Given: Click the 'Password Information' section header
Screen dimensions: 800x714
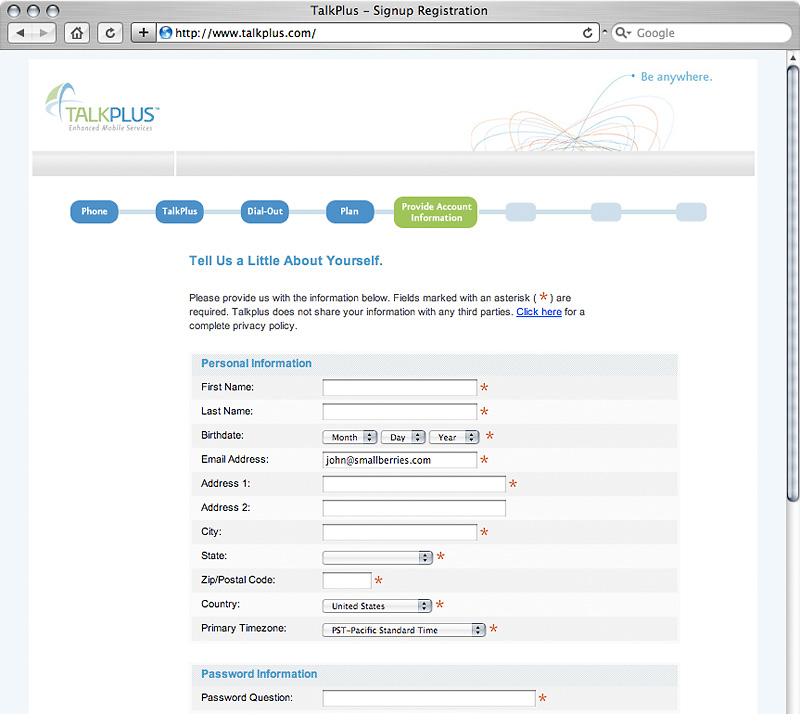Looking at the screenshot, I should (259, 674).
